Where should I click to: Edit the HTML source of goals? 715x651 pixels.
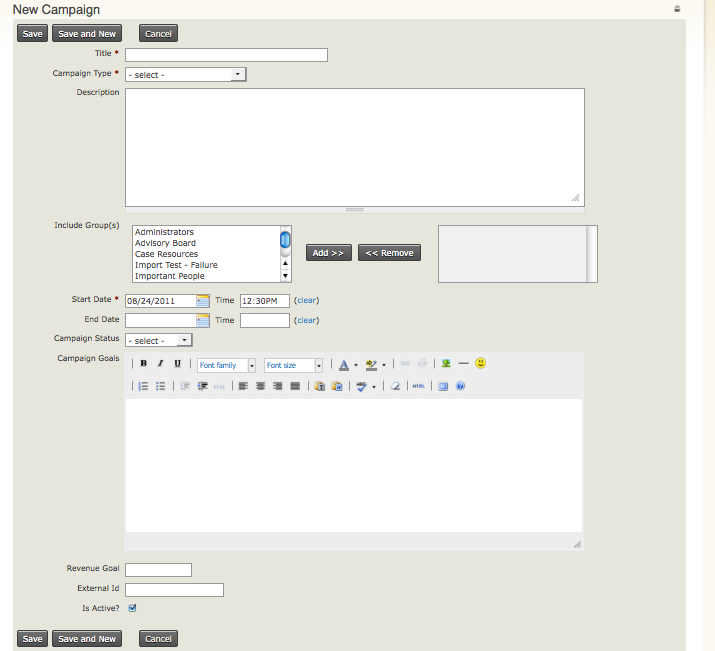(419, 386)
